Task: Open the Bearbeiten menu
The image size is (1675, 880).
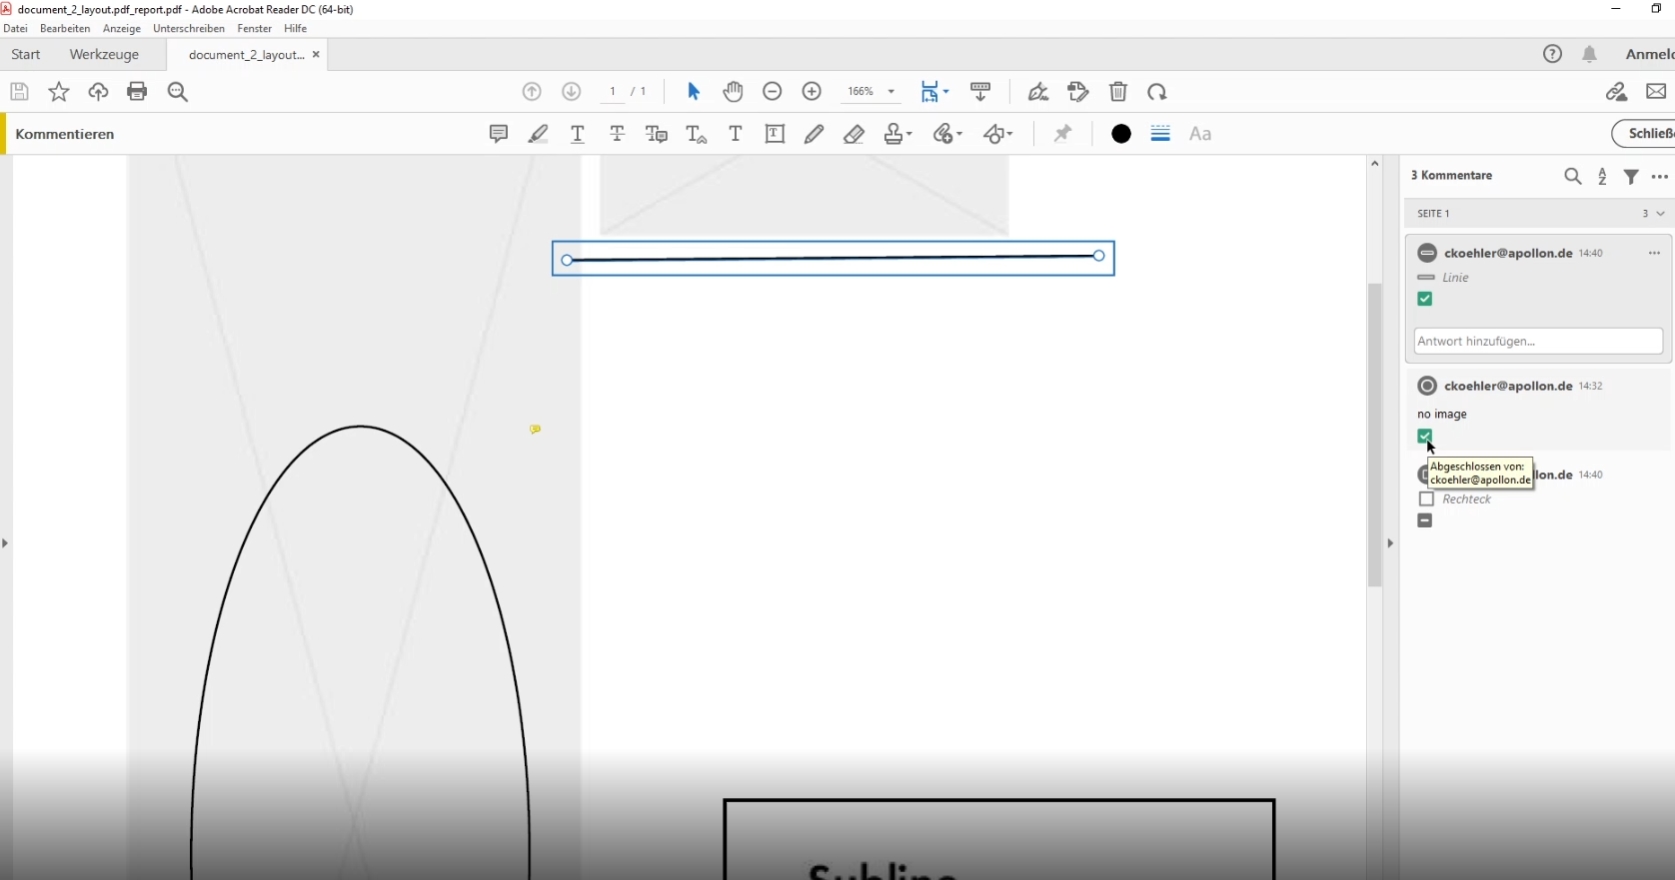Action: [65, 29]
